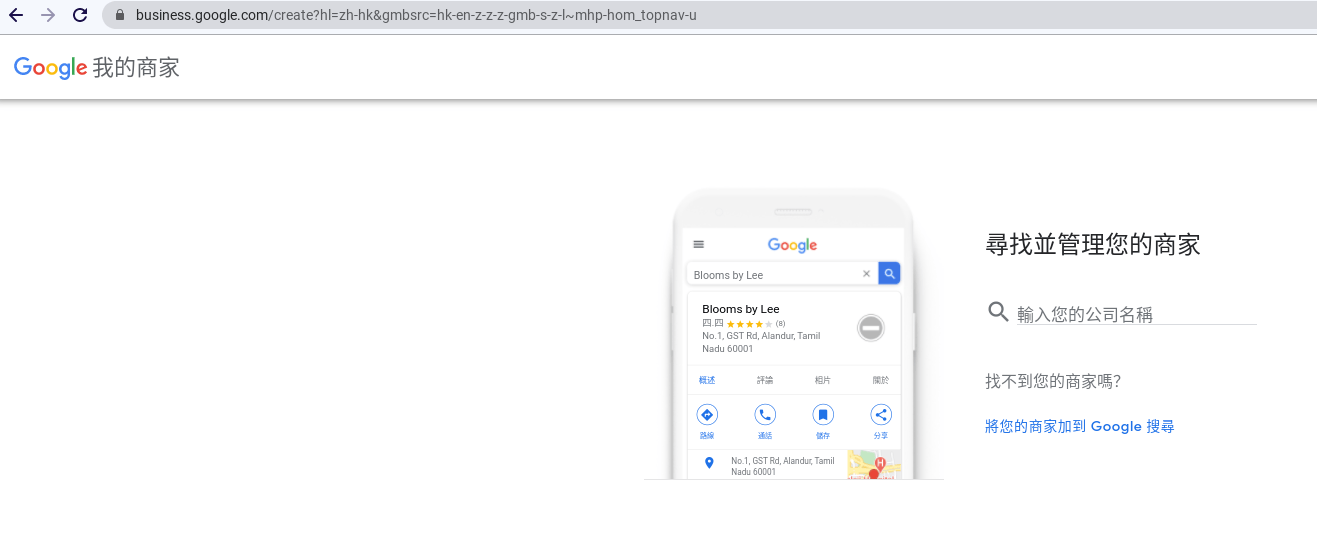Click blue search button in phone mockup

coord(889,273)
